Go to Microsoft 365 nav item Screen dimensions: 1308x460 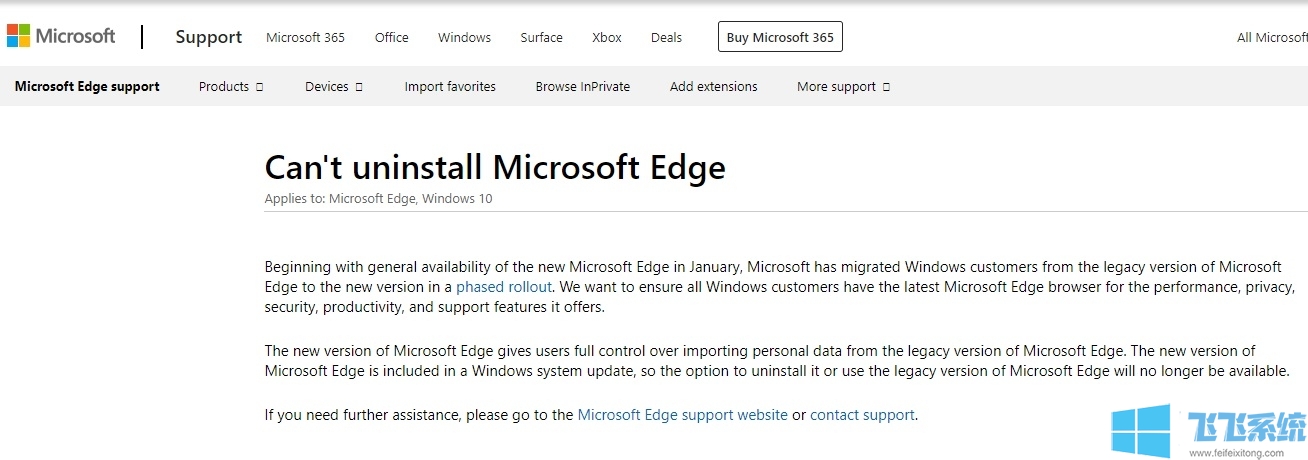tap(305, 38)
